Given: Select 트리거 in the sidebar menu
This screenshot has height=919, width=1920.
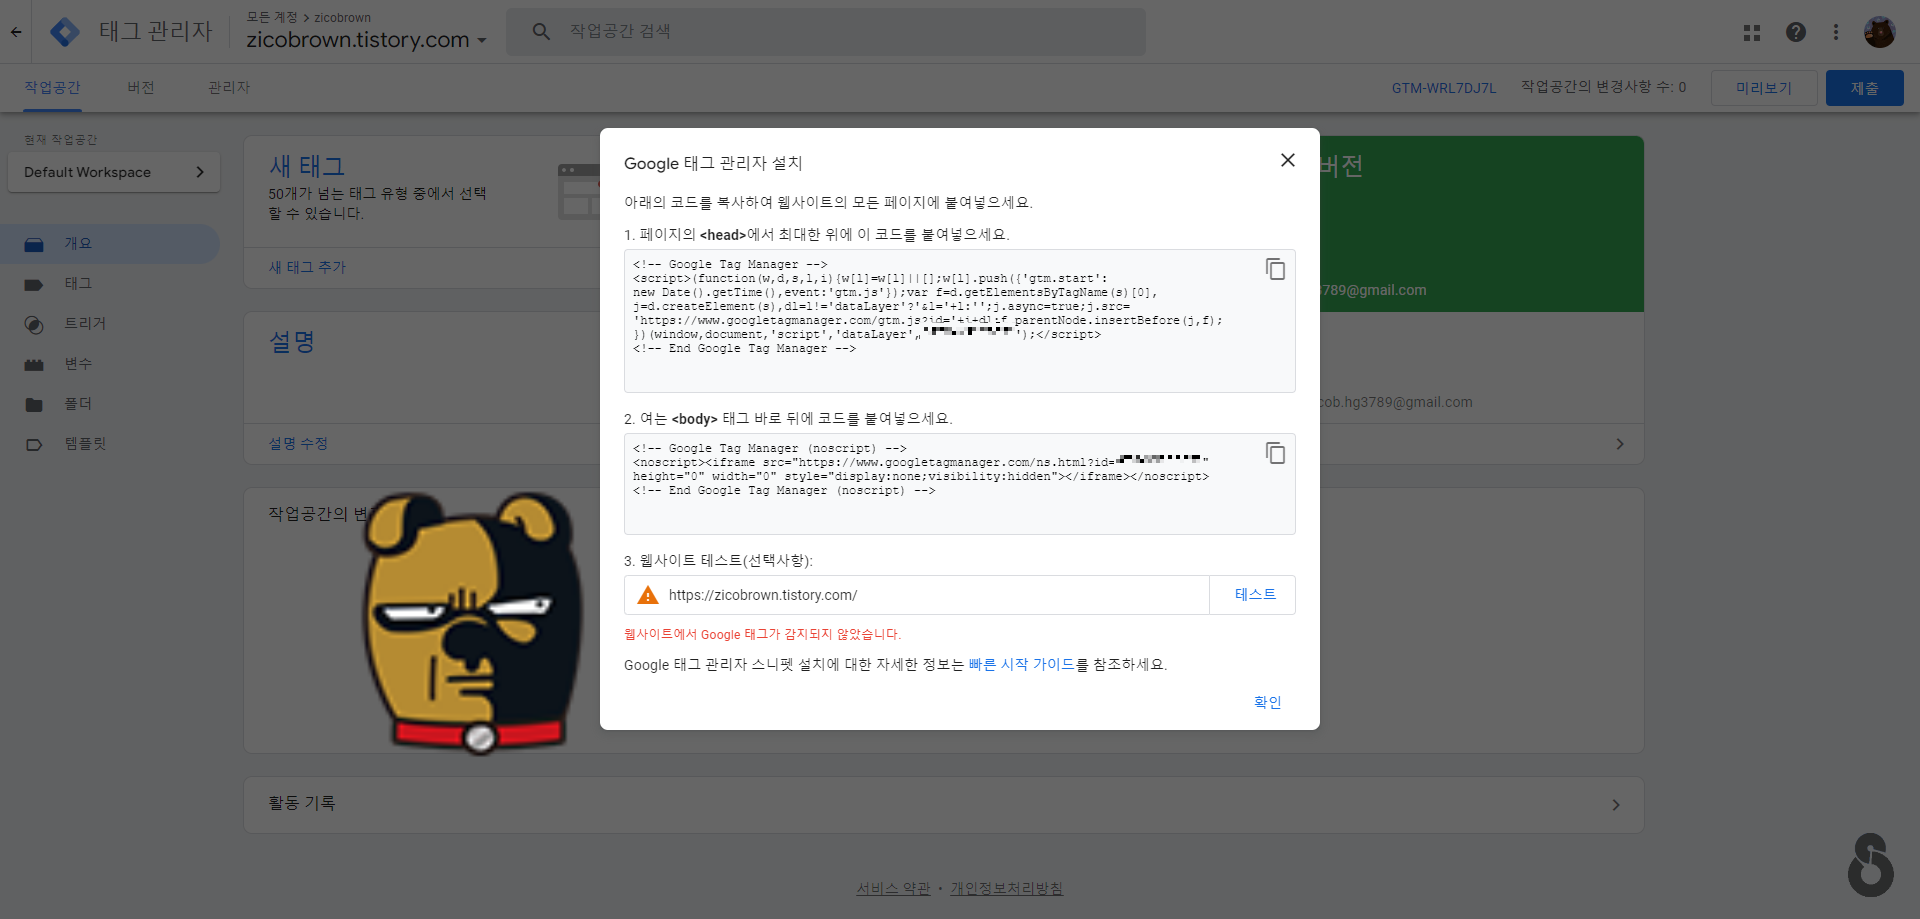Looking at the screenshot, I should [85, 324].
